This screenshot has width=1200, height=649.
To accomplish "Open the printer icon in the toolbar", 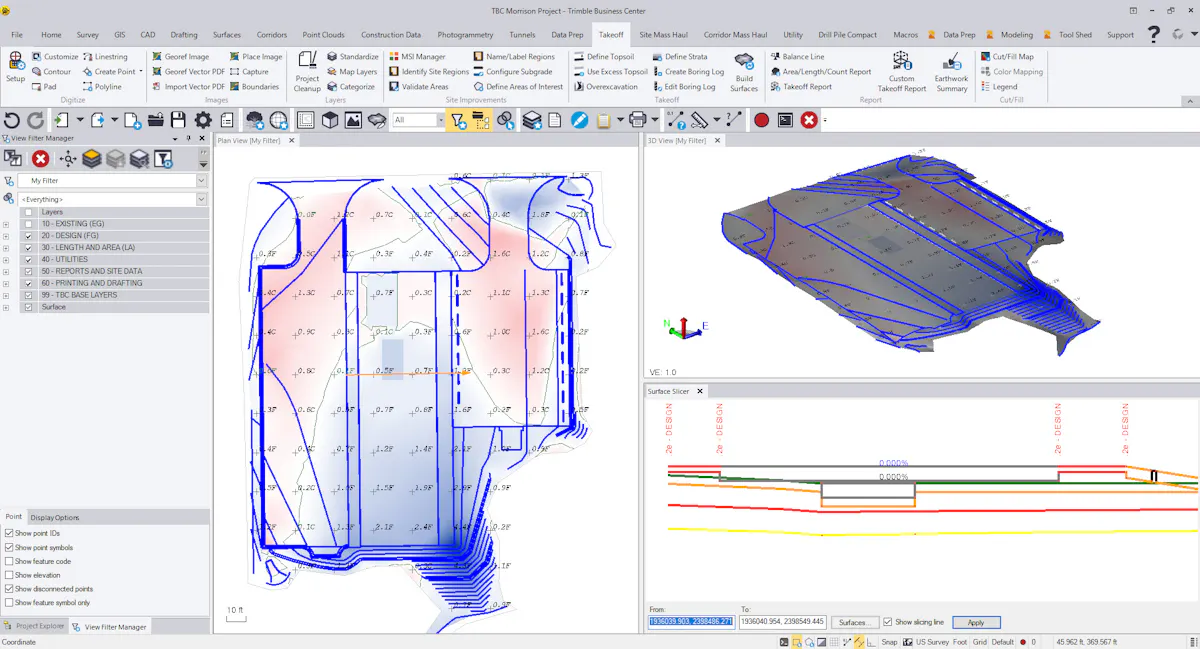I will click(637, 120).
